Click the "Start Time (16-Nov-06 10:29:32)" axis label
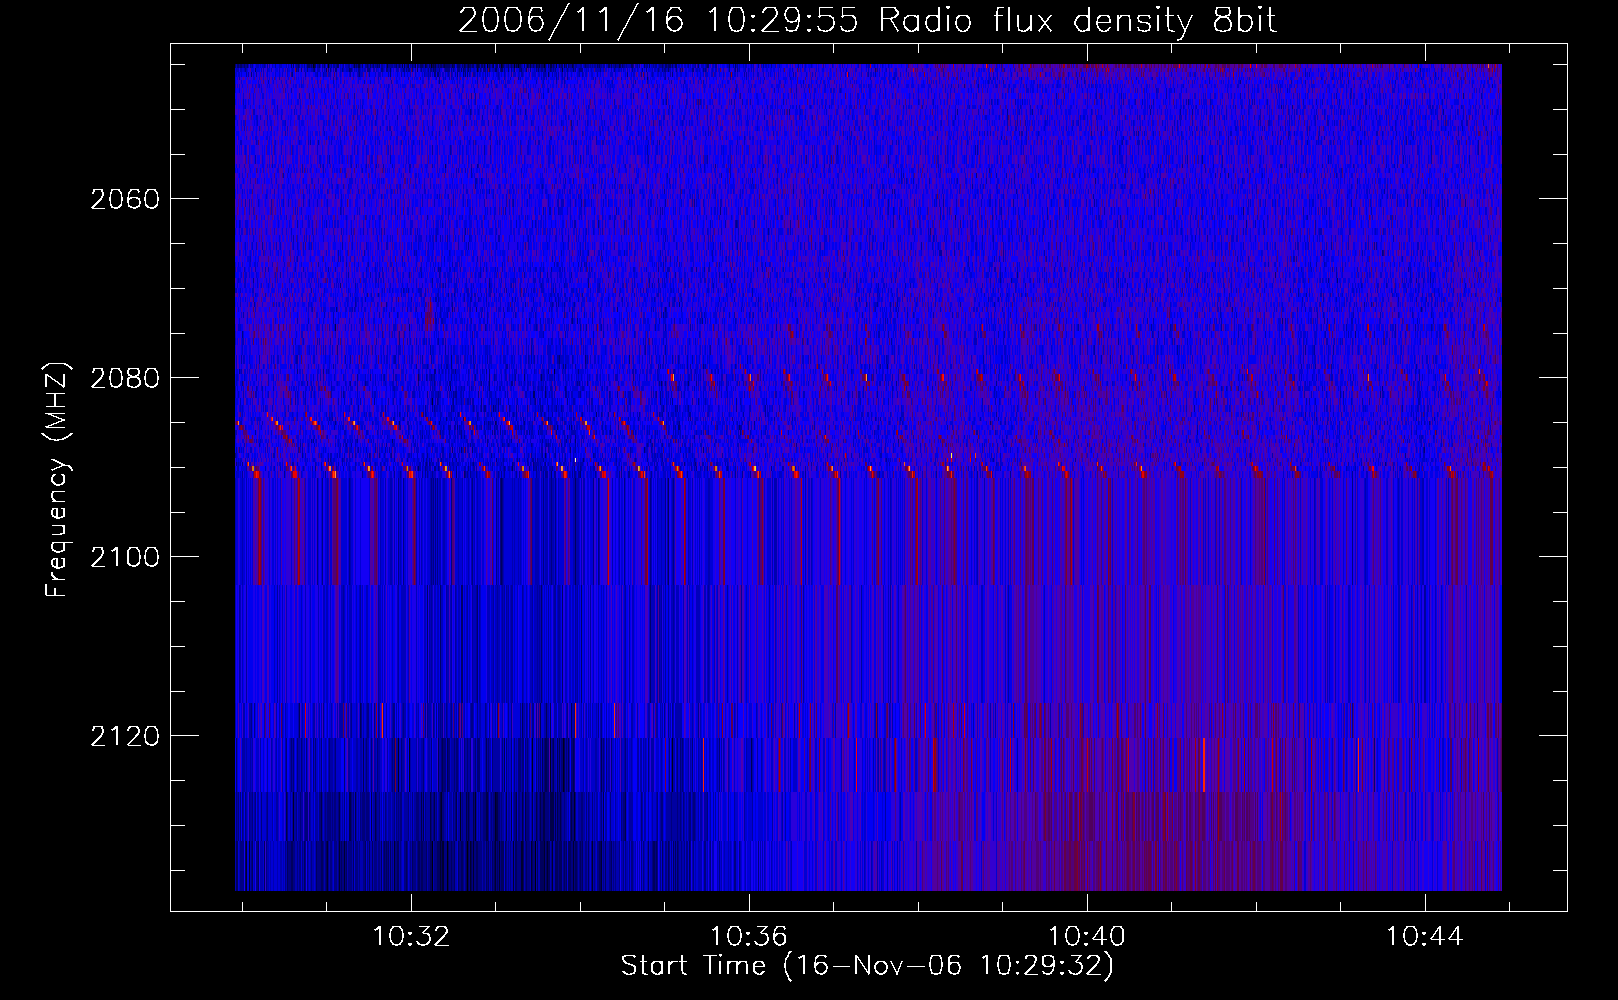Image resolution: width=1618 pixels, height=1000 pixels. point(867,966)
